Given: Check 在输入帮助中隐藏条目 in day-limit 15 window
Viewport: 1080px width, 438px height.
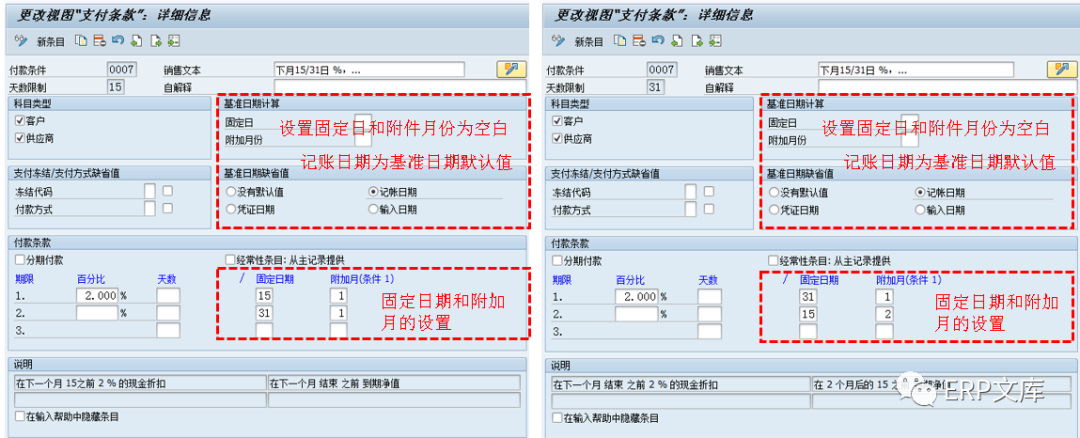Looking at the screenshot, I should tap(19, 417).
